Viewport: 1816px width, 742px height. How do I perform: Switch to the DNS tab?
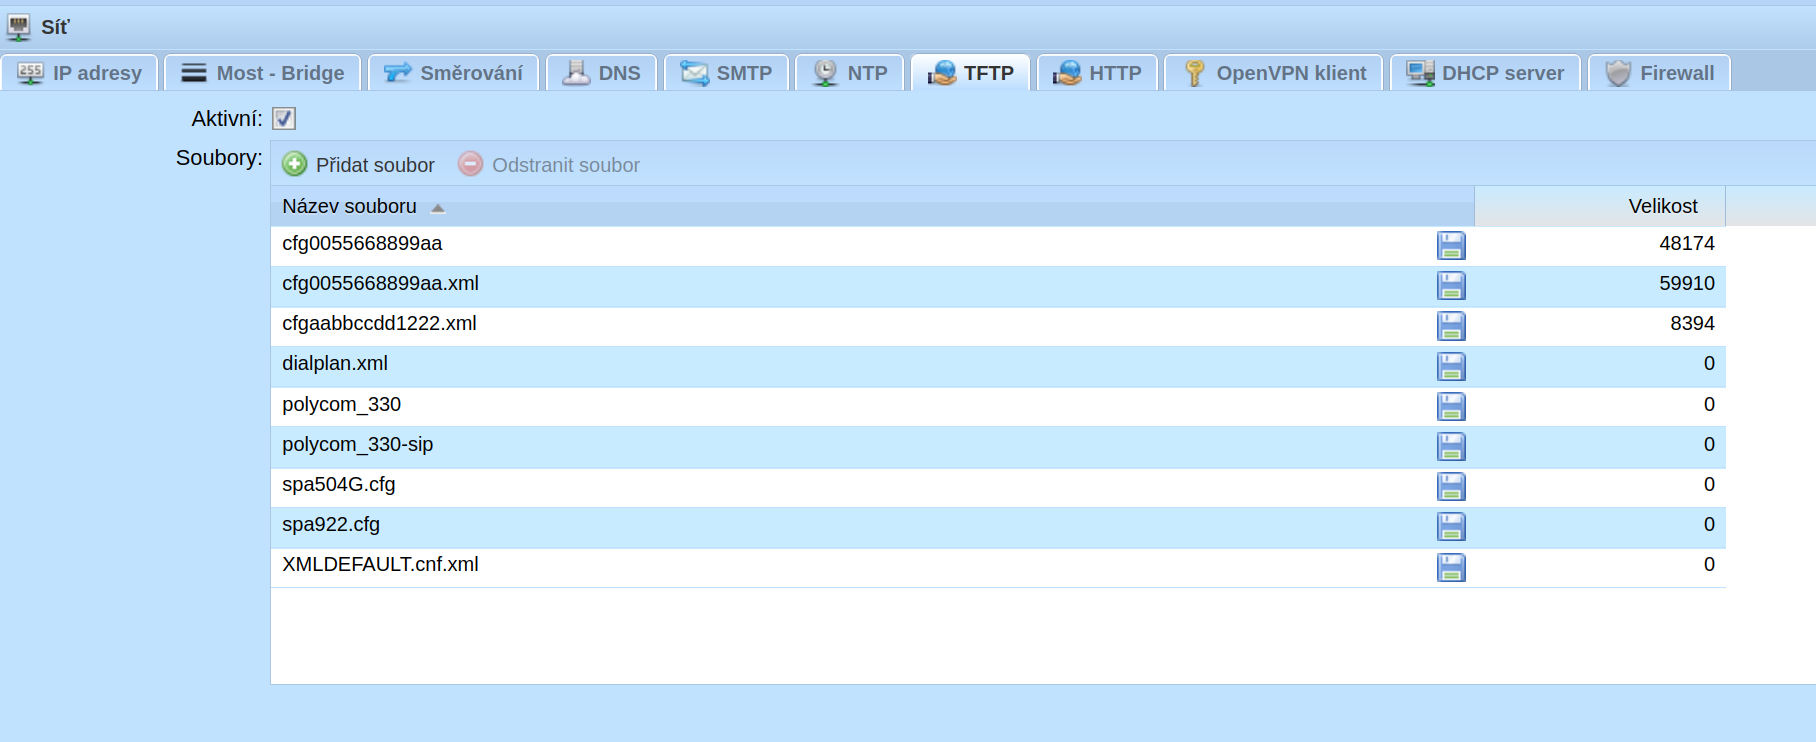[601, 73]
